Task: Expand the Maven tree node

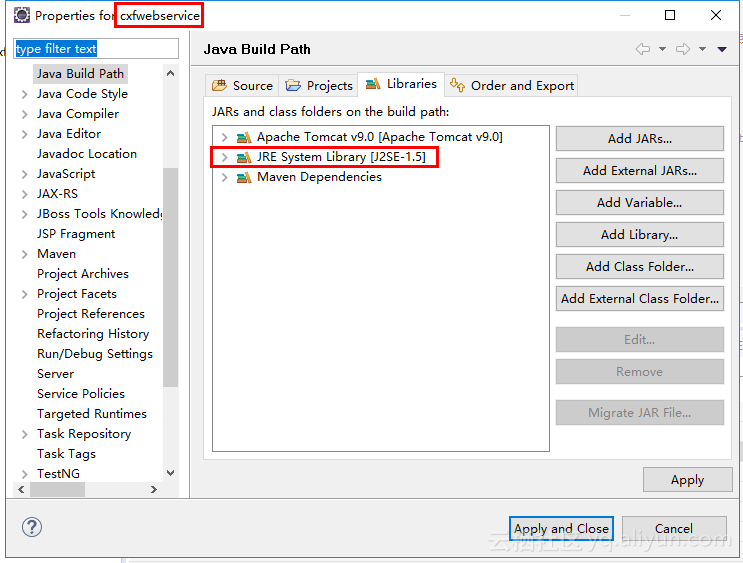Action: [25, 254]
